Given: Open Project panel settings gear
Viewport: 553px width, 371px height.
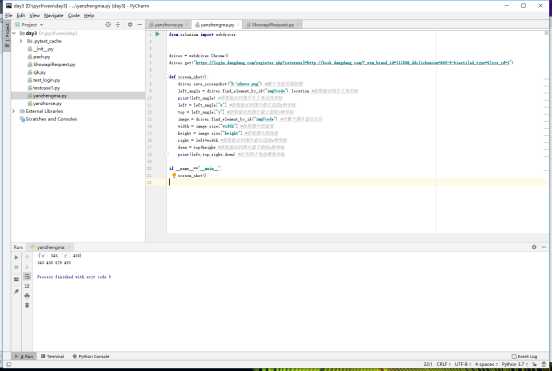Looking at the screenshot, I should coord(130,24).
